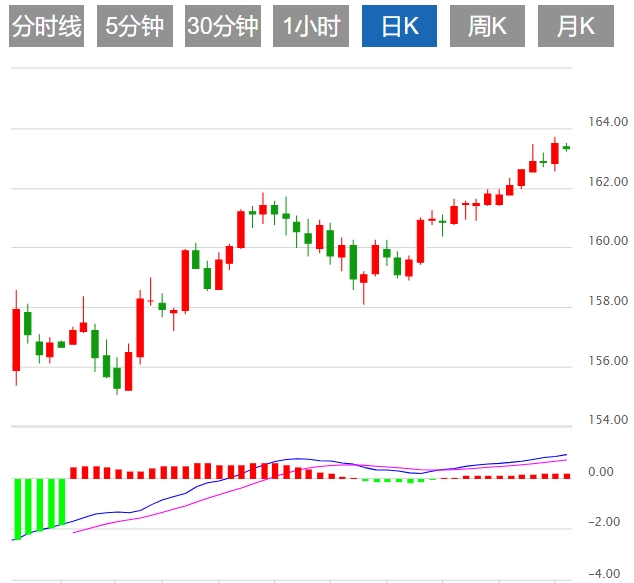Click the 162.00 price axis label

click(x=608, y=182)
